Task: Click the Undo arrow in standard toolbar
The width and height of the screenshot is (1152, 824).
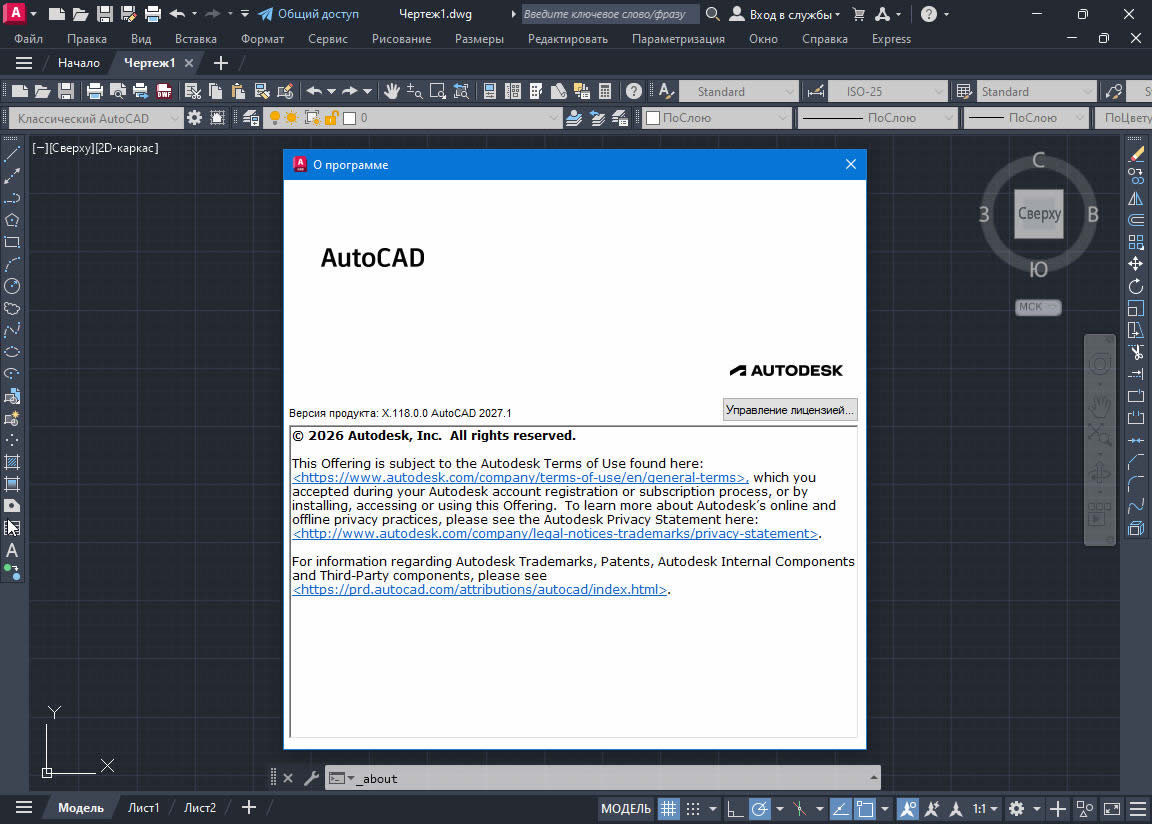Action: point(314,91)
